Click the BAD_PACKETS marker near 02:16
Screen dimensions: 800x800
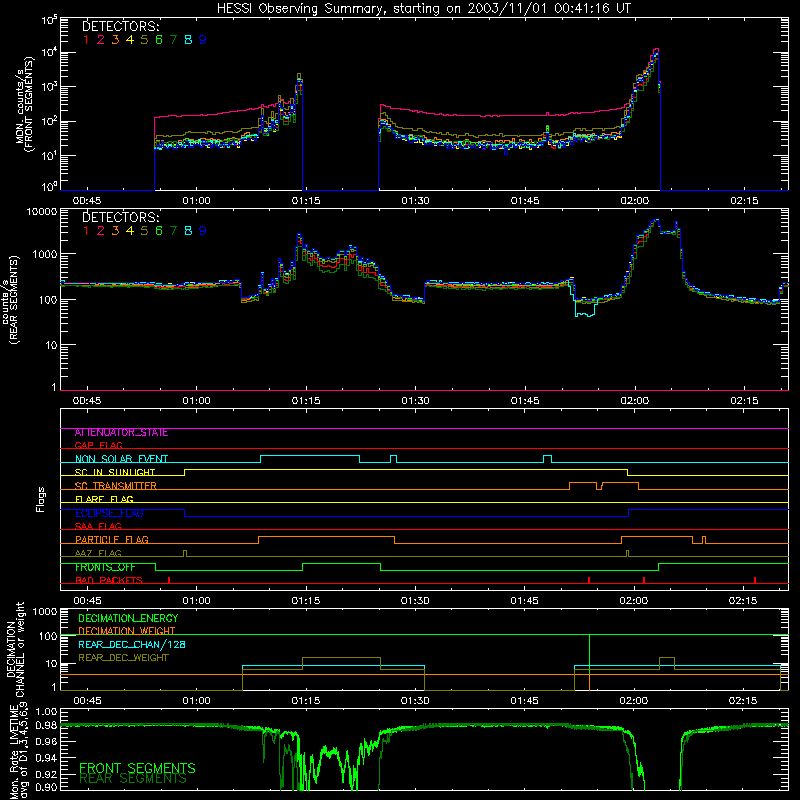(x=755, y=580)
